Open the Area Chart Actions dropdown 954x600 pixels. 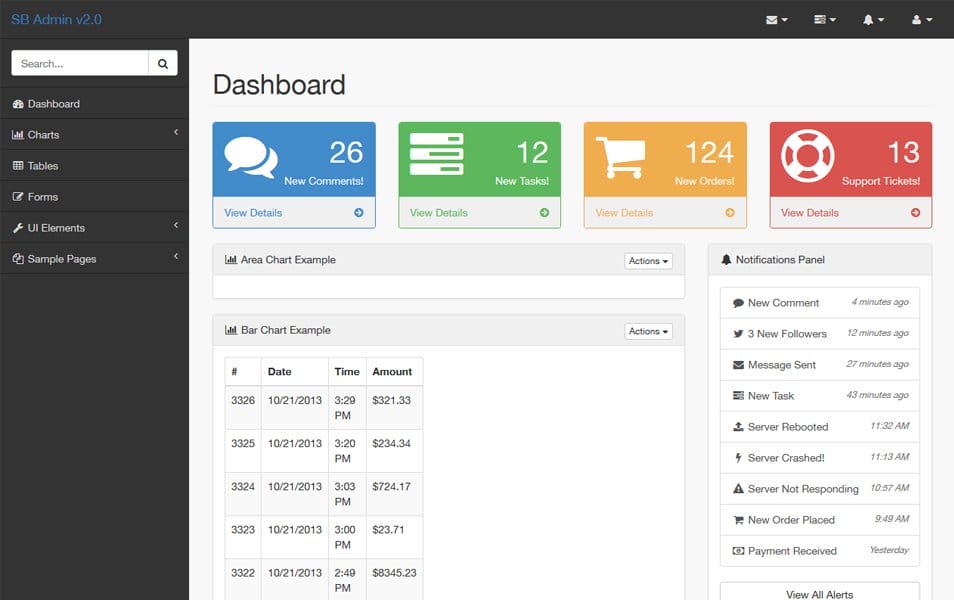tap(648, 260)
